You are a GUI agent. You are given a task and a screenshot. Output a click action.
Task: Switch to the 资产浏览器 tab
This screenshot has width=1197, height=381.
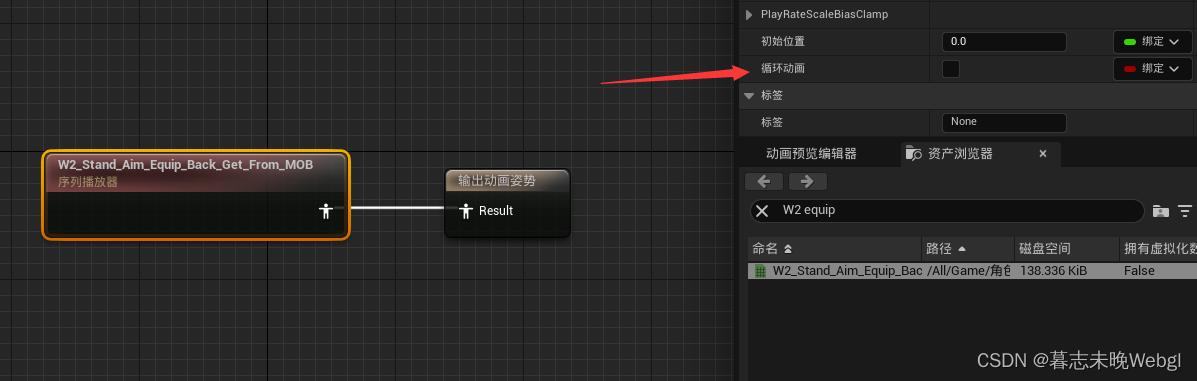click(x=960, y=153)
